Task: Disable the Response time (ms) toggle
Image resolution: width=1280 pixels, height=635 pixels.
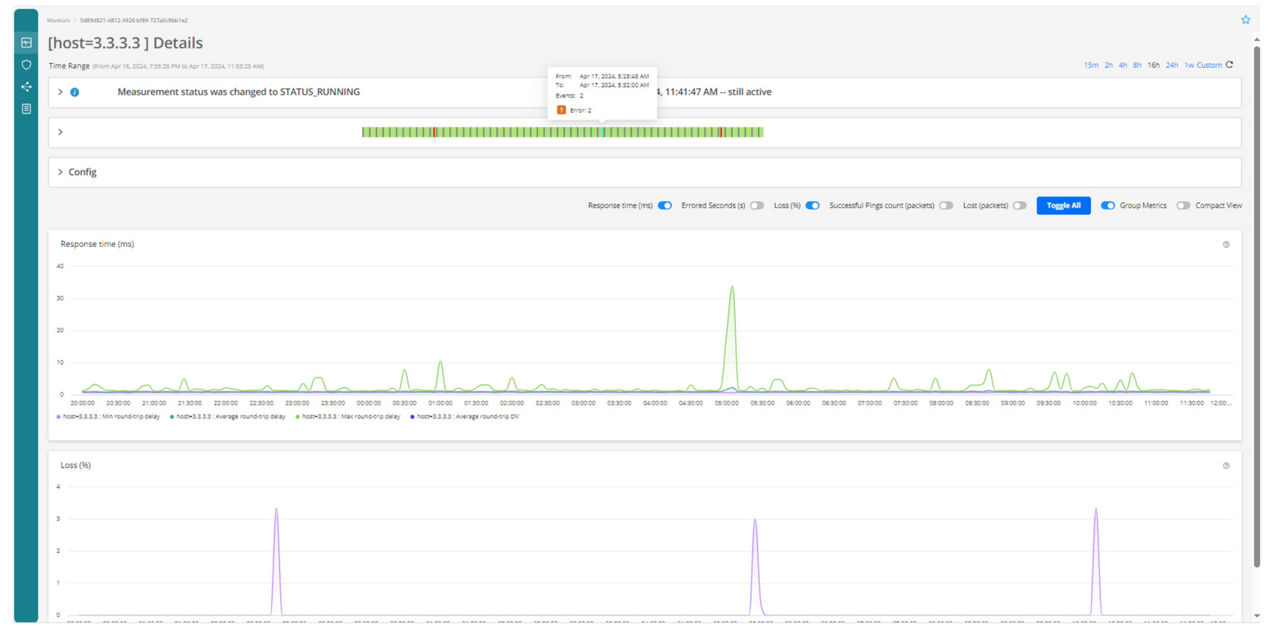Action: pos(662,205)
